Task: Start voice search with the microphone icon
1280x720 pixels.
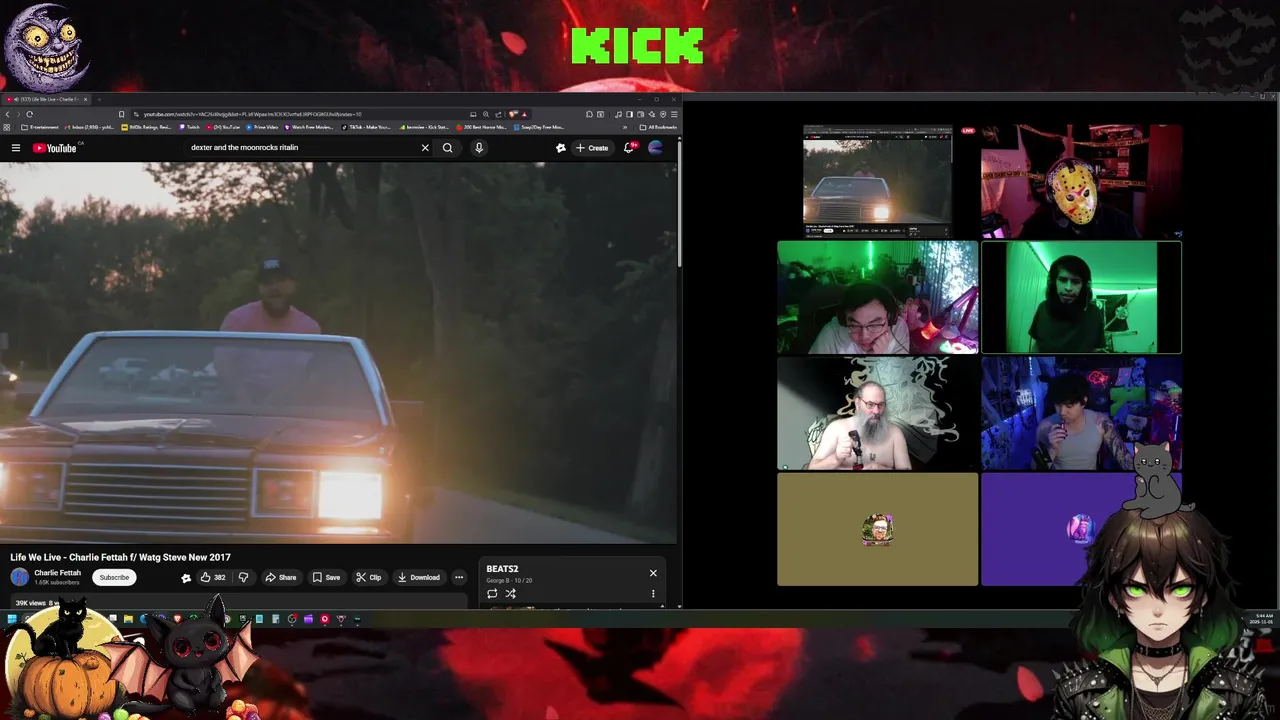Action: (479, 148)
